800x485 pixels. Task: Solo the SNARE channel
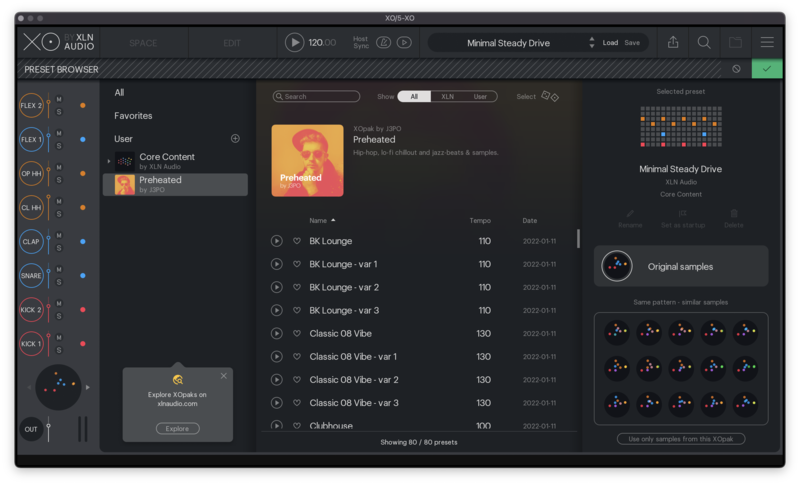(x=59, y=282)
